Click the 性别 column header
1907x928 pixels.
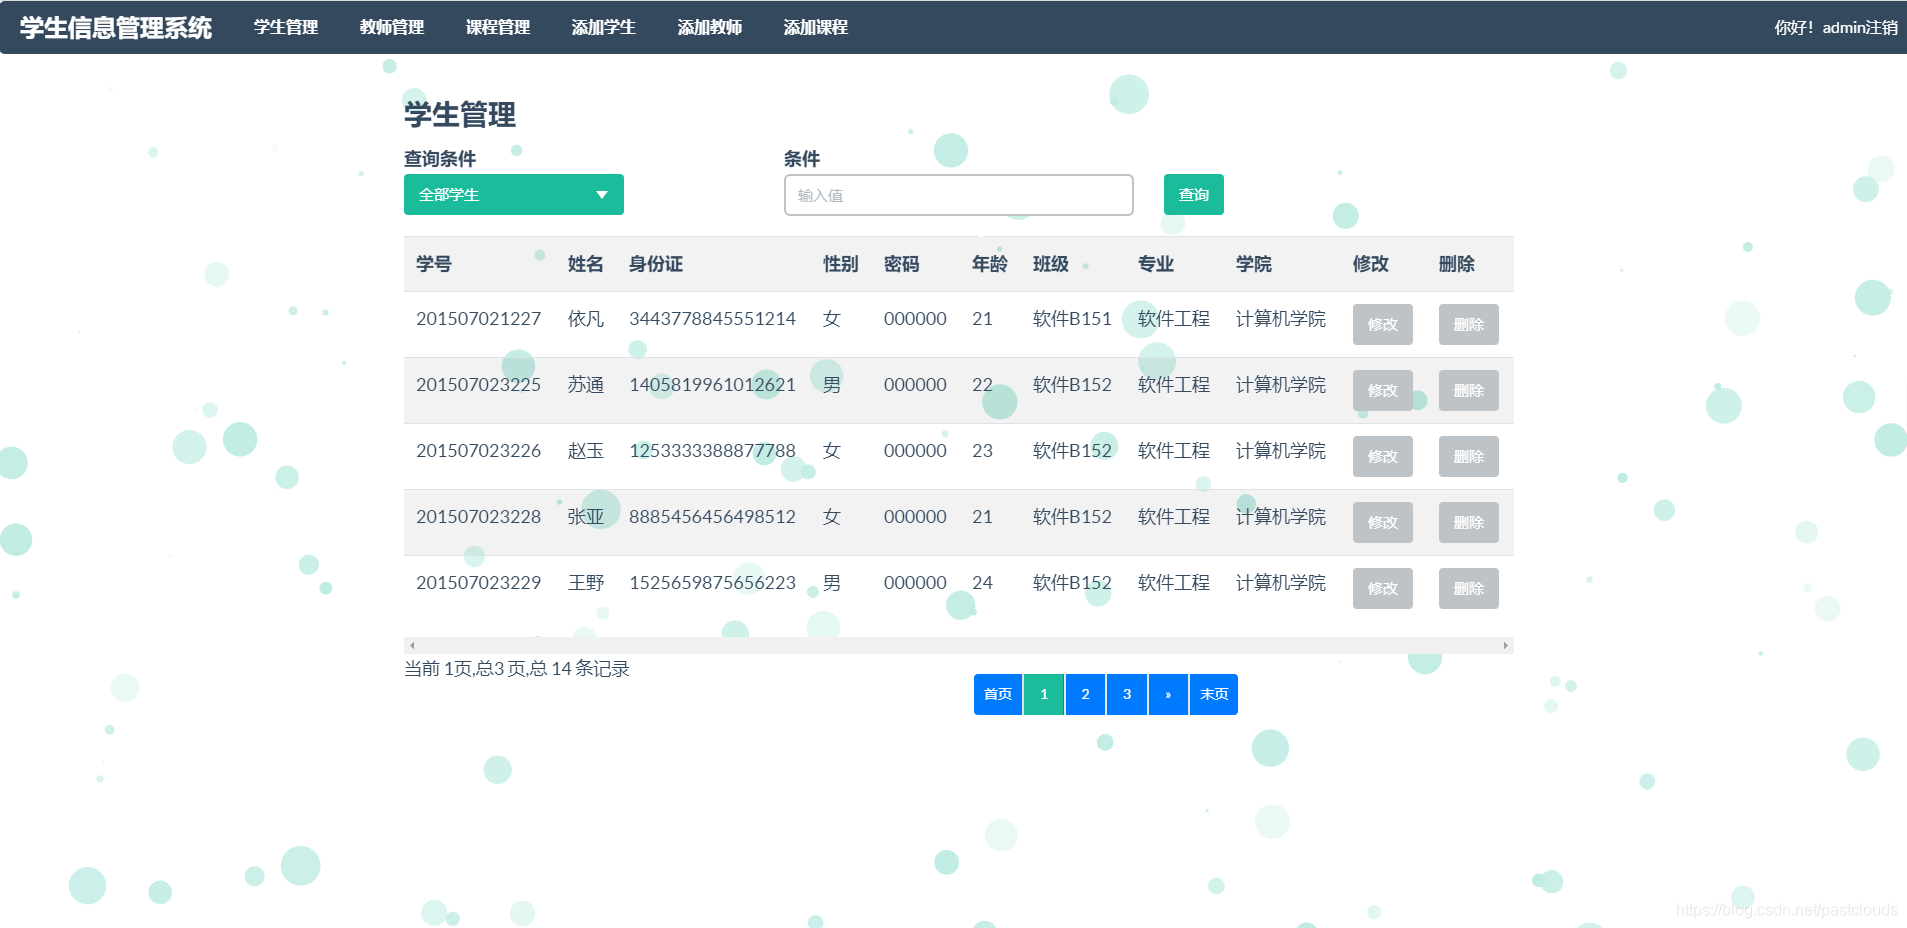(841, 264)
